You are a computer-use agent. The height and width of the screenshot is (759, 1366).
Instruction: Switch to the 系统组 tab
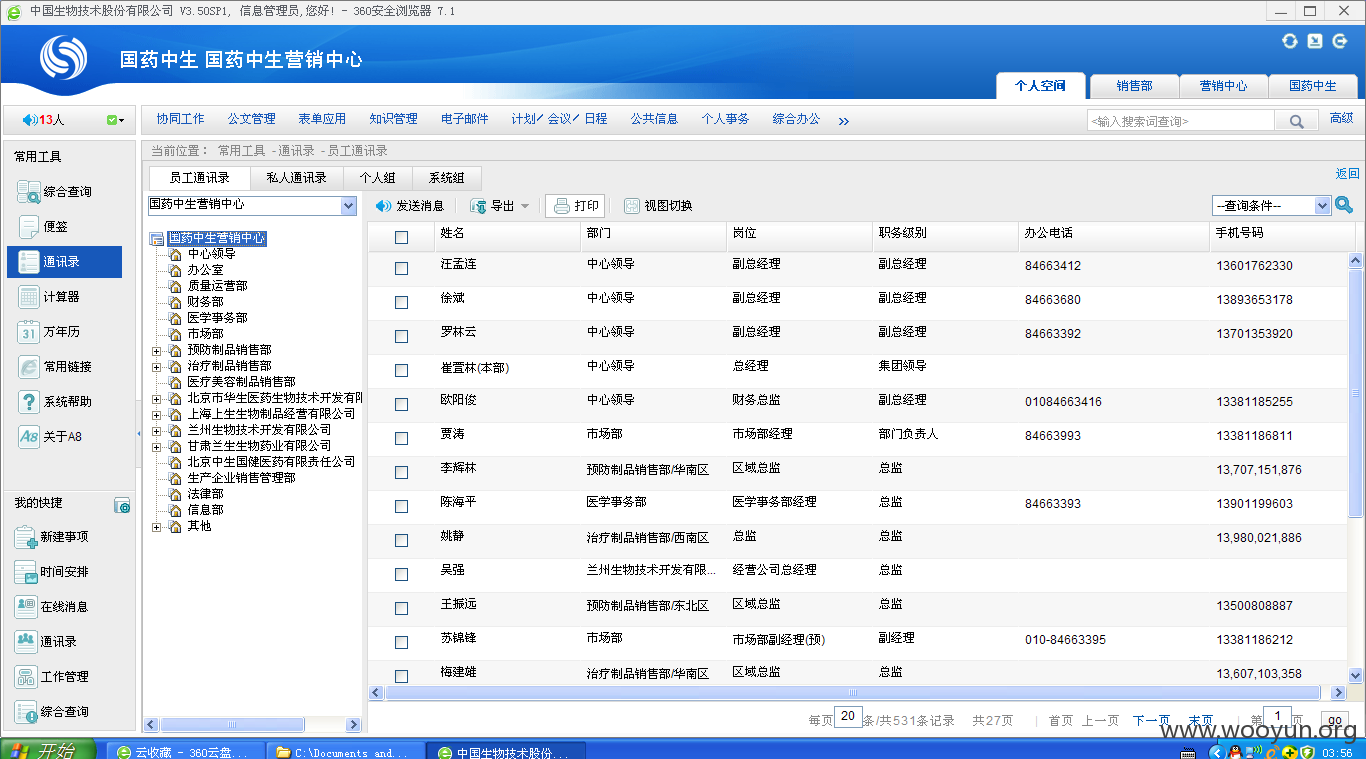[446, 178]
